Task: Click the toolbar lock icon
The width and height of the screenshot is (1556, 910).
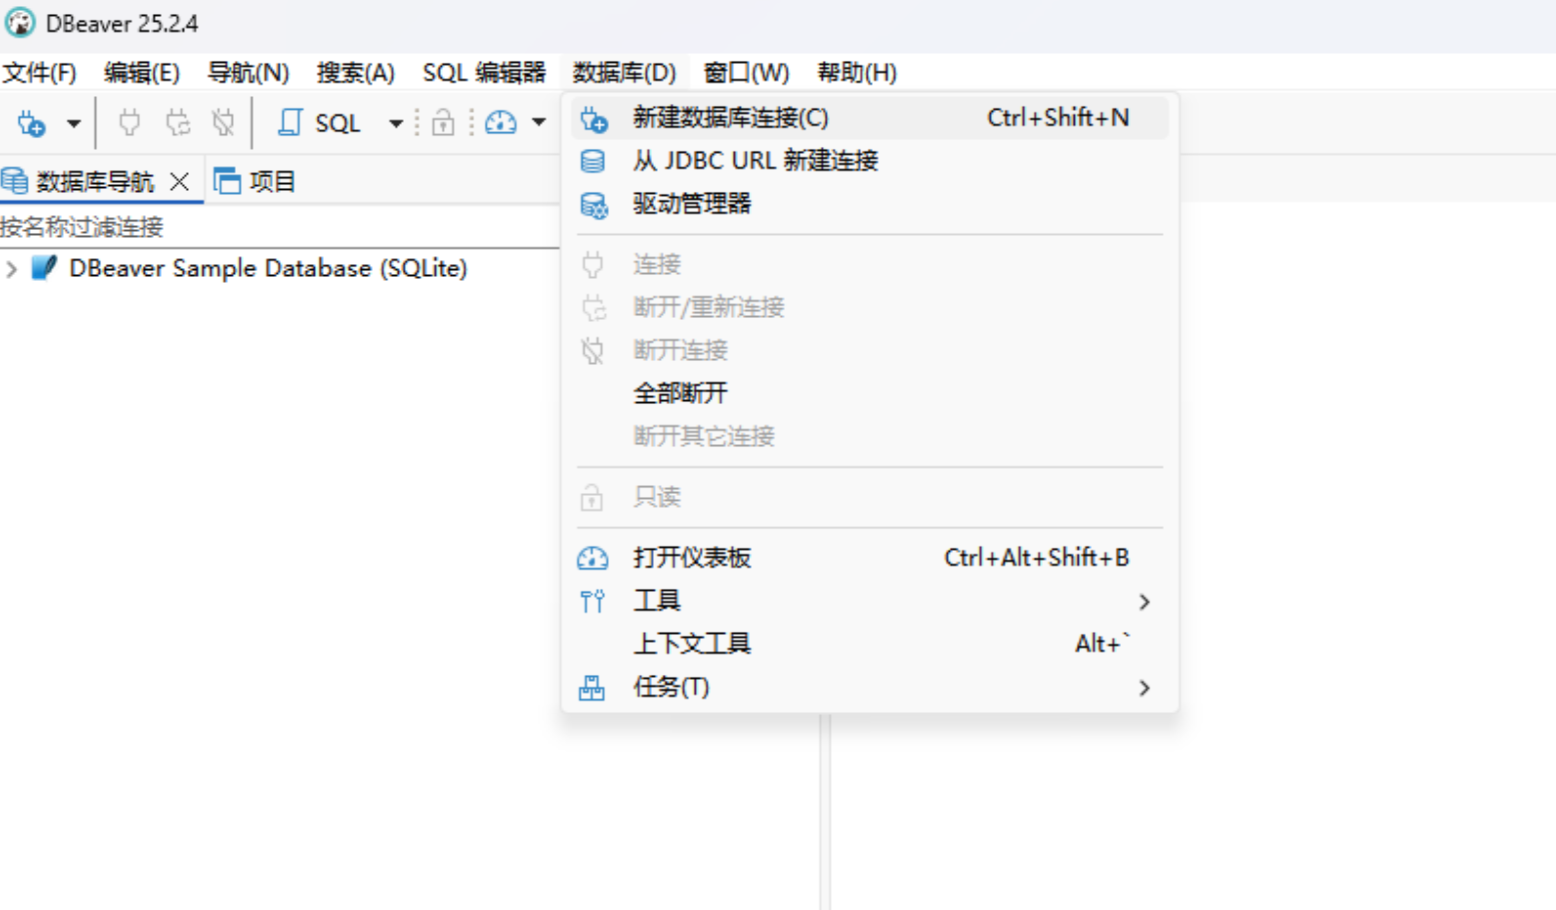Action: pos(443,123)
